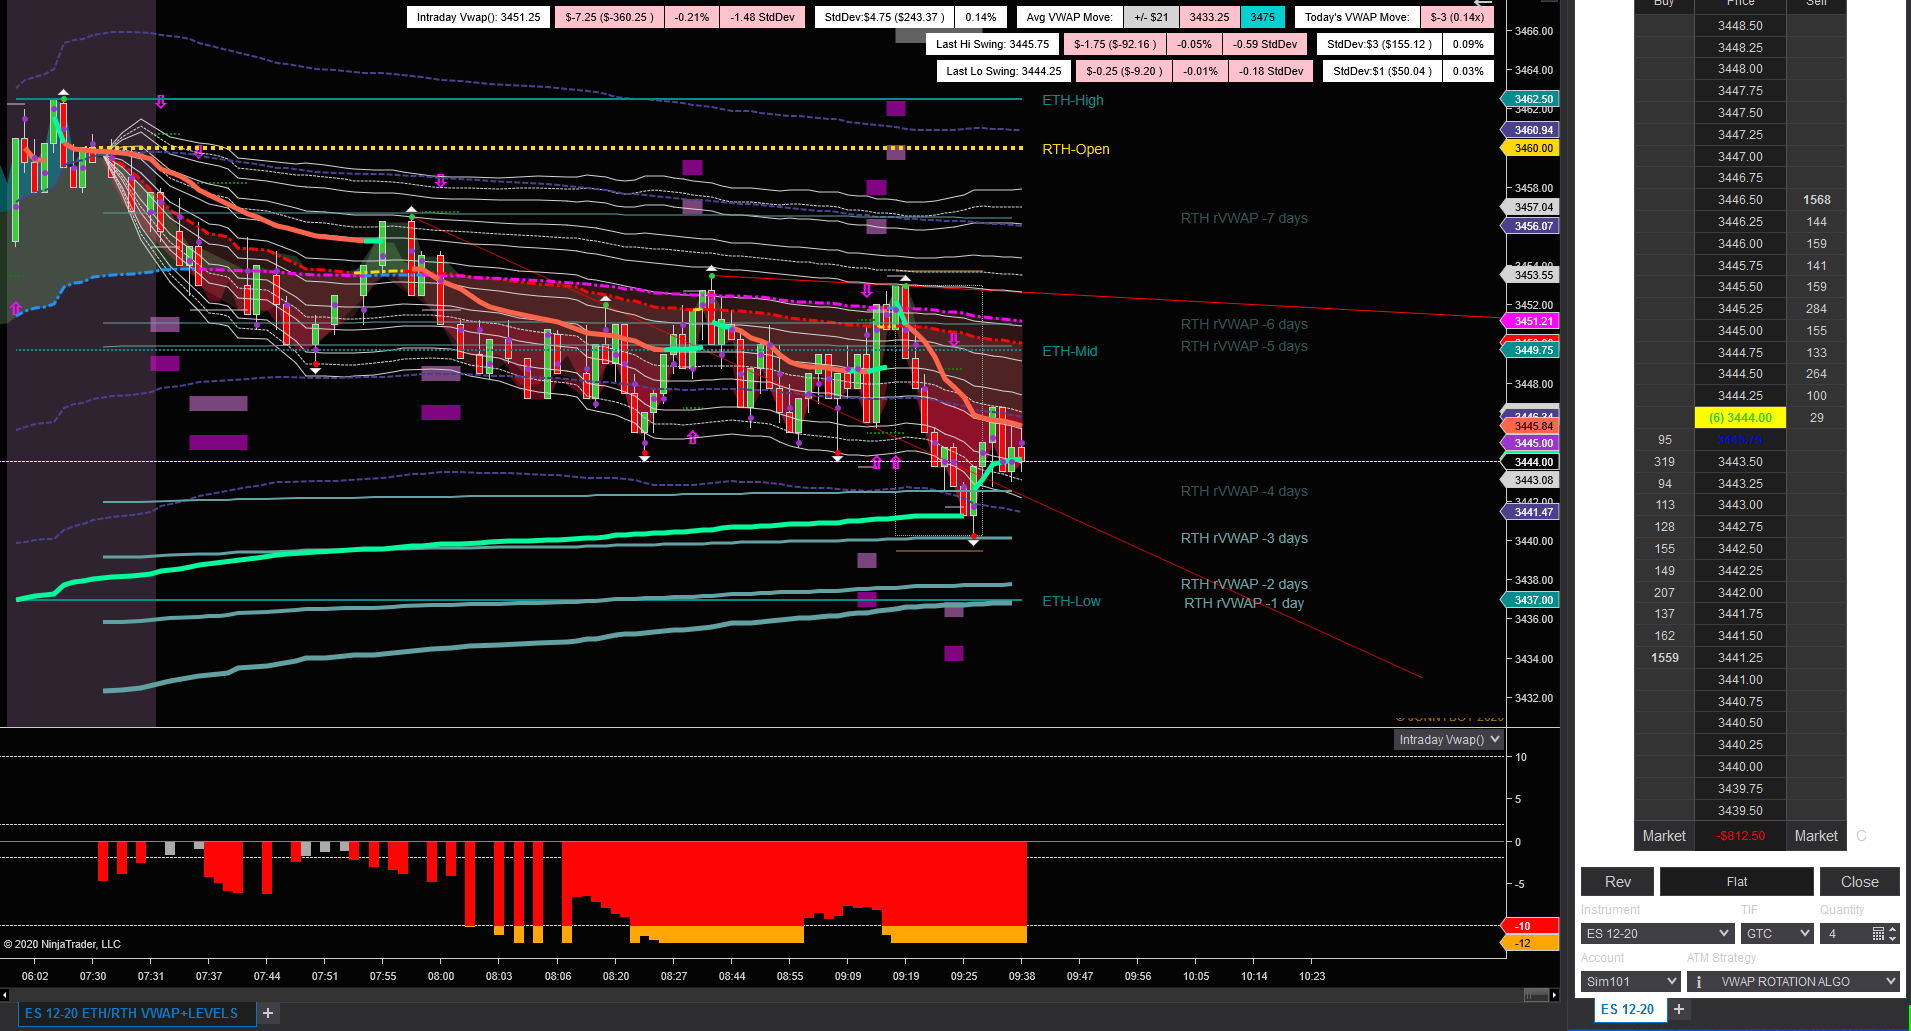Click the 3444.00 current price marker

pyautogui.click(x=1532, y=462)
